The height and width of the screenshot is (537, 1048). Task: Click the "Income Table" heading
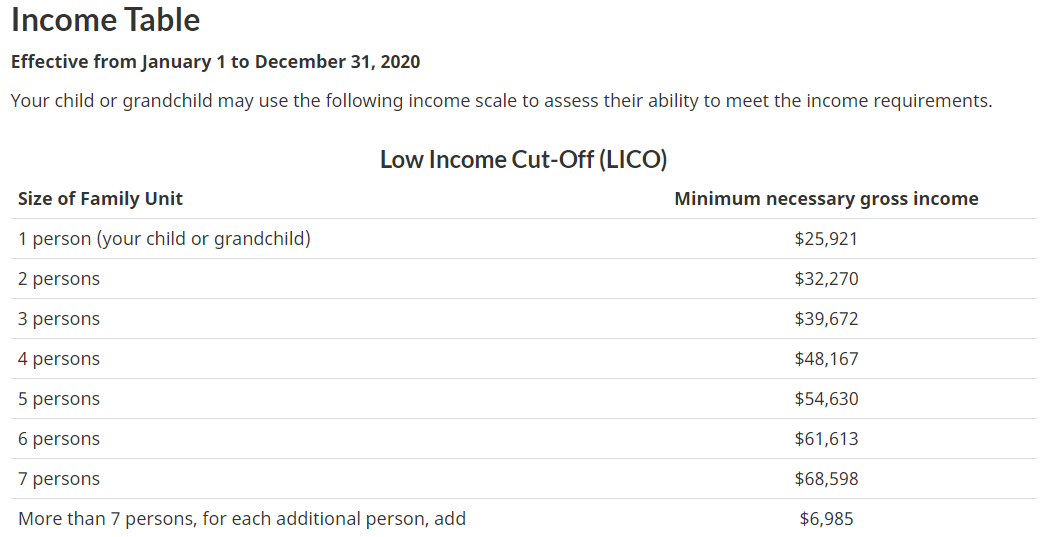(x=105, y=20)
